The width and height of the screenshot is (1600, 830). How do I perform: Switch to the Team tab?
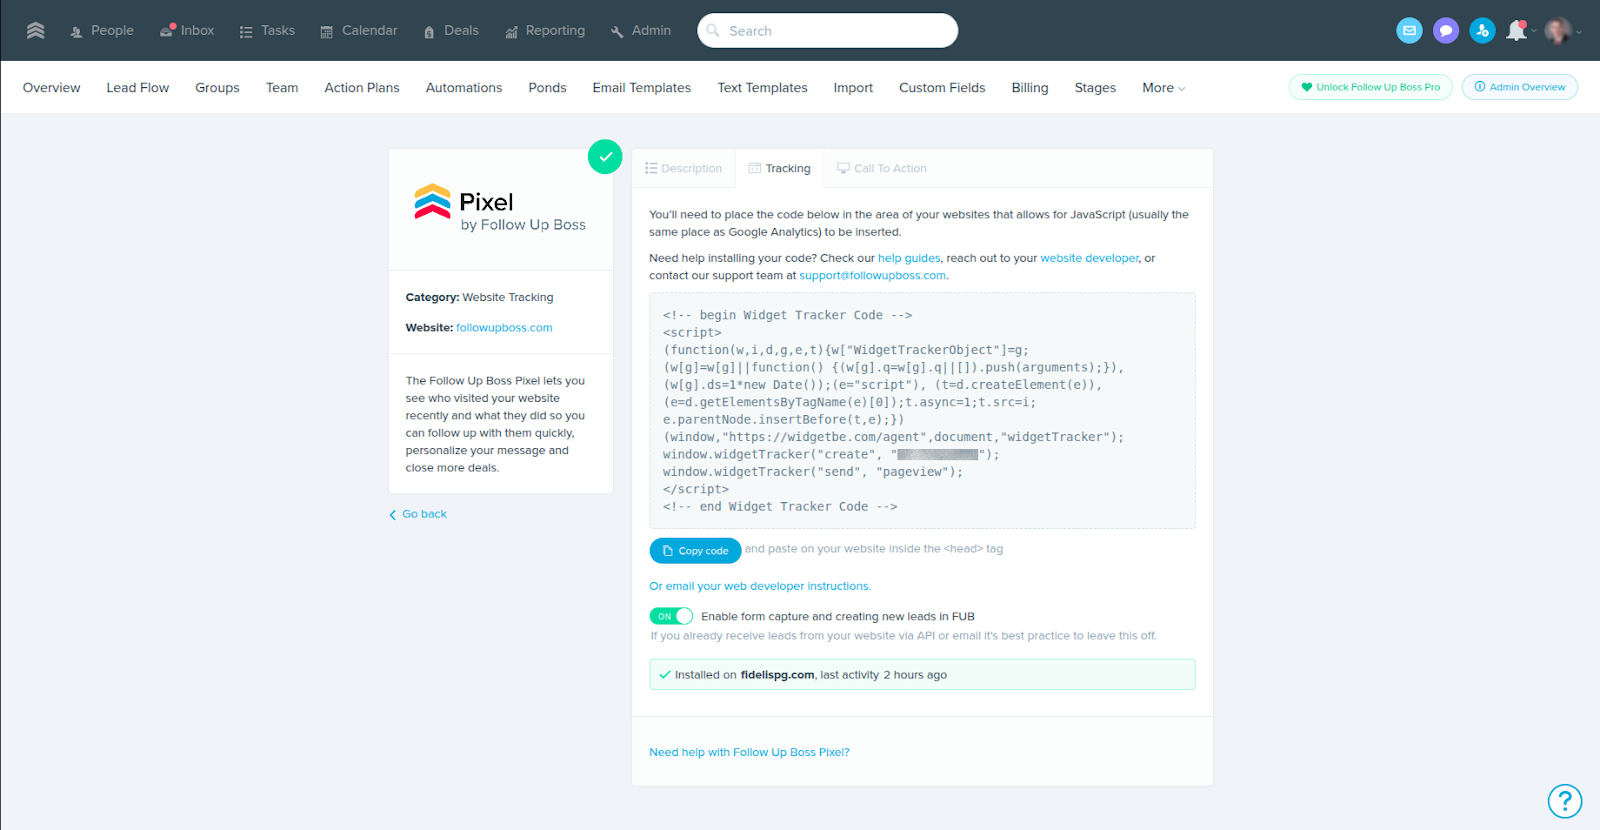click(x=282, y=88)
